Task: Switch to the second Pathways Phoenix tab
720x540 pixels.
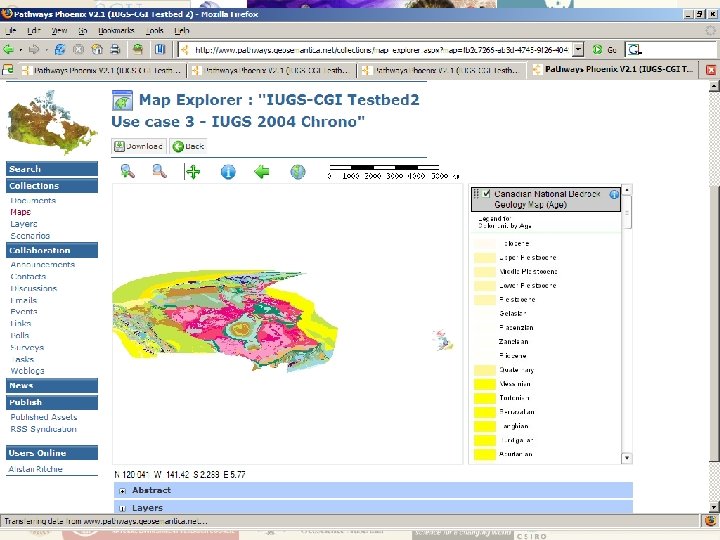Action: click(273, 70)
